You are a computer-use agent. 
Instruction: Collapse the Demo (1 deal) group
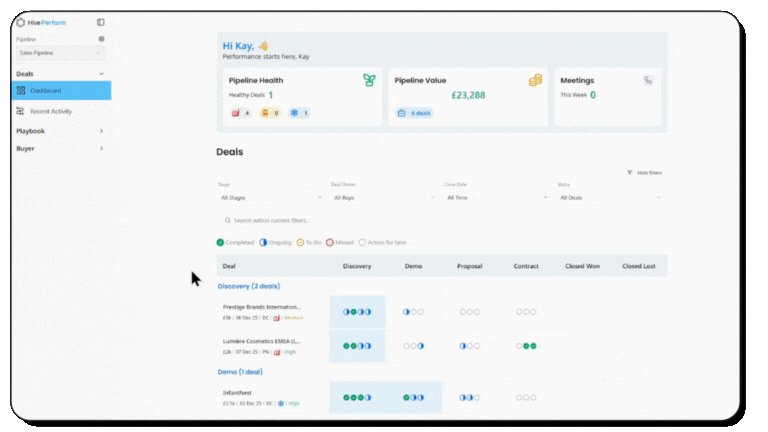(240, 372)
